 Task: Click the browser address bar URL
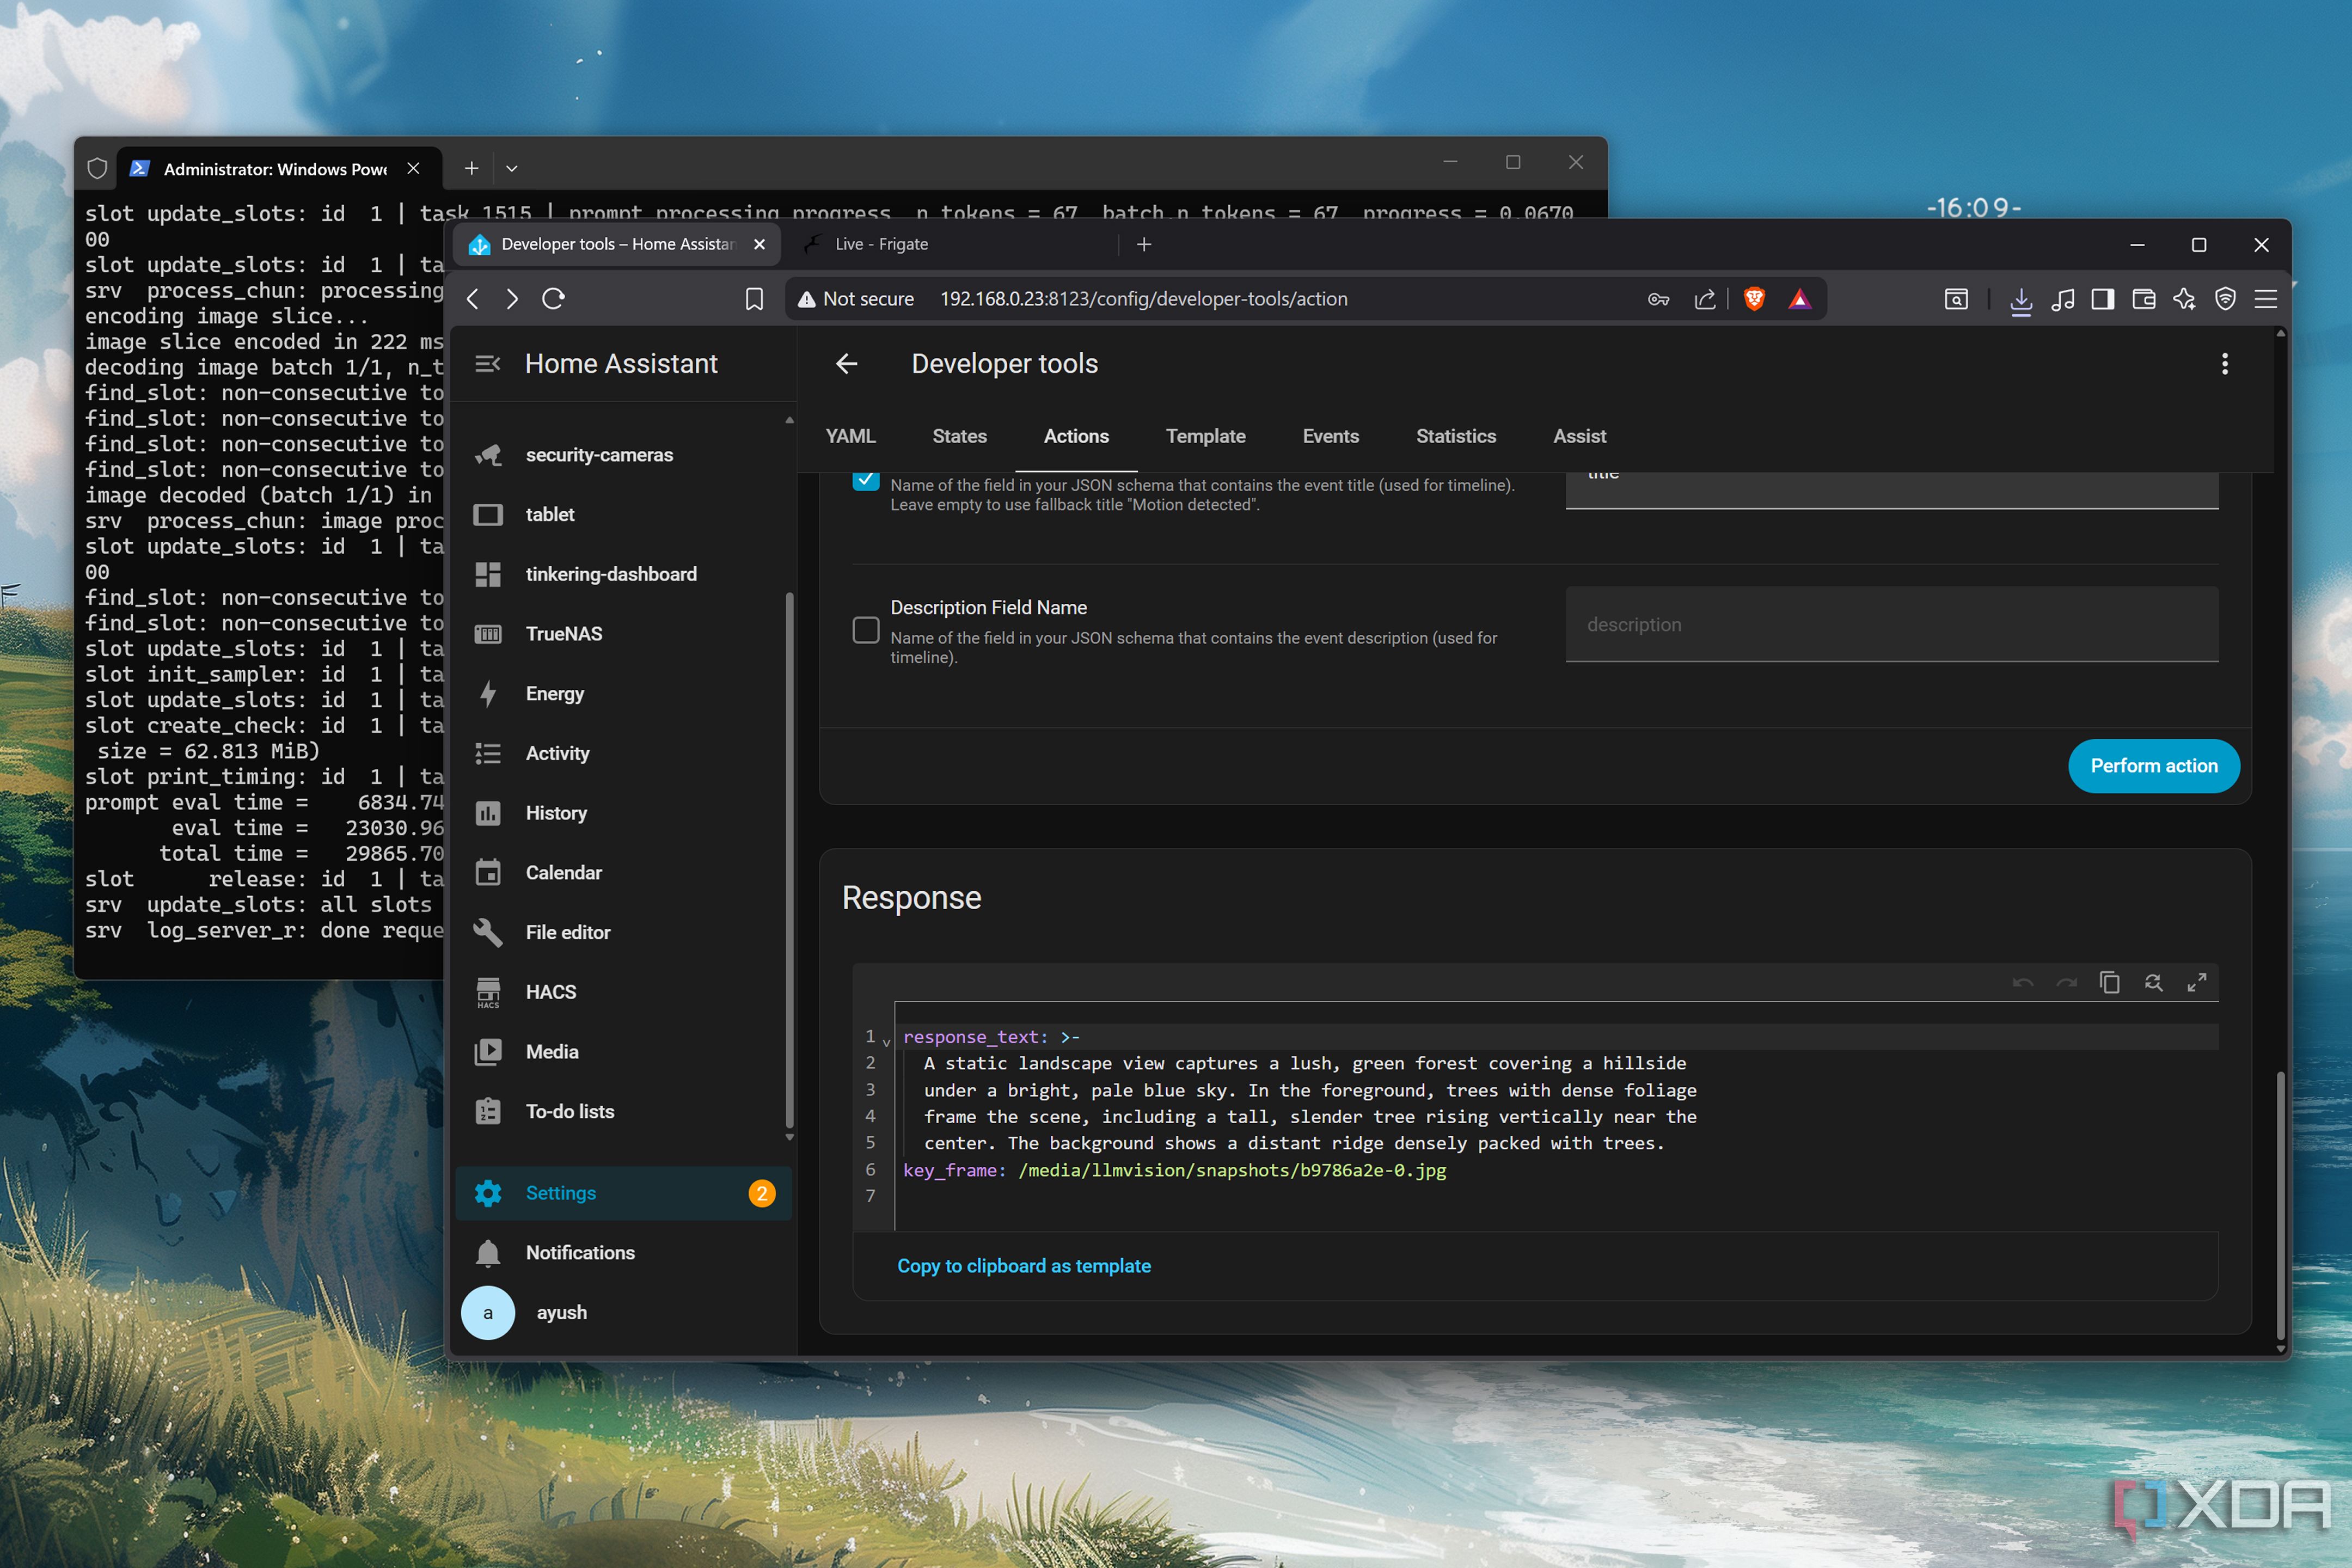[x=1144, y=299]
